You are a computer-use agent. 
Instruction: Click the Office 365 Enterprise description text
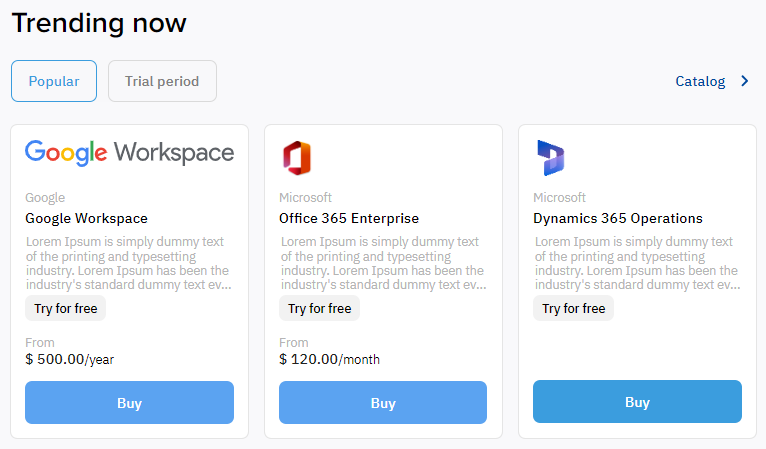click(383, 263)
